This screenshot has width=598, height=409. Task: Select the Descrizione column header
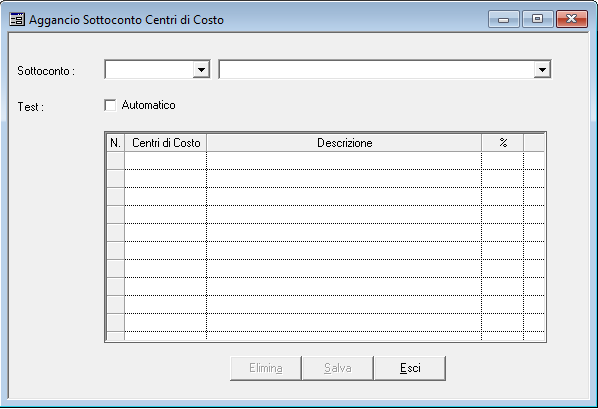[344, 143]
